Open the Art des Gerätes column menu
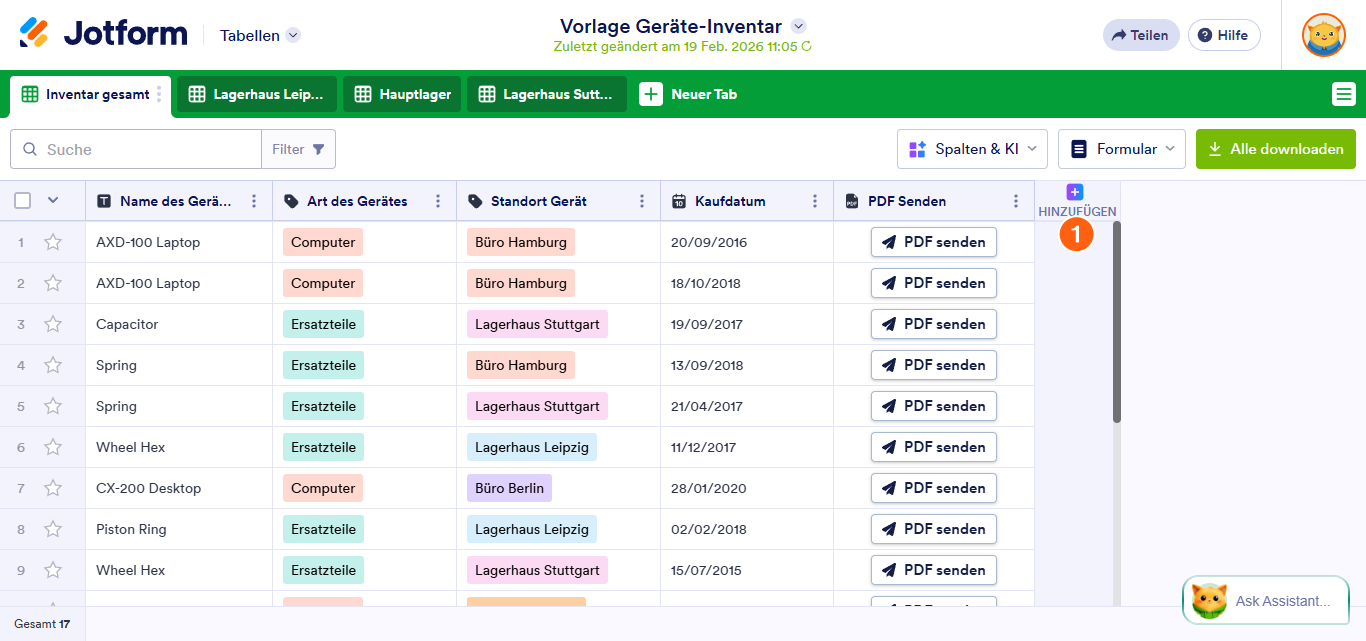This screenshot has width=1366, height=641. pyautogui.click(x=437, y=200)
